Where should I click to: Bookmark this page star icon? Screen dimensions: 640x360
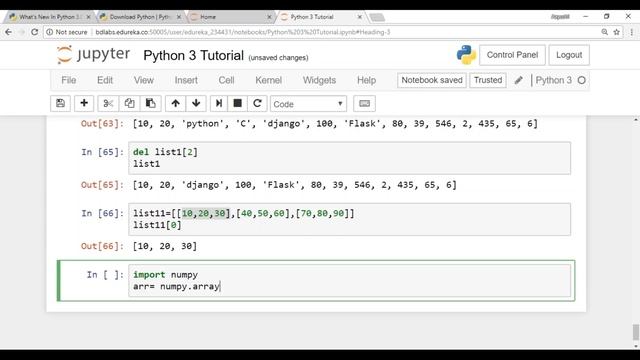point(616,32)
